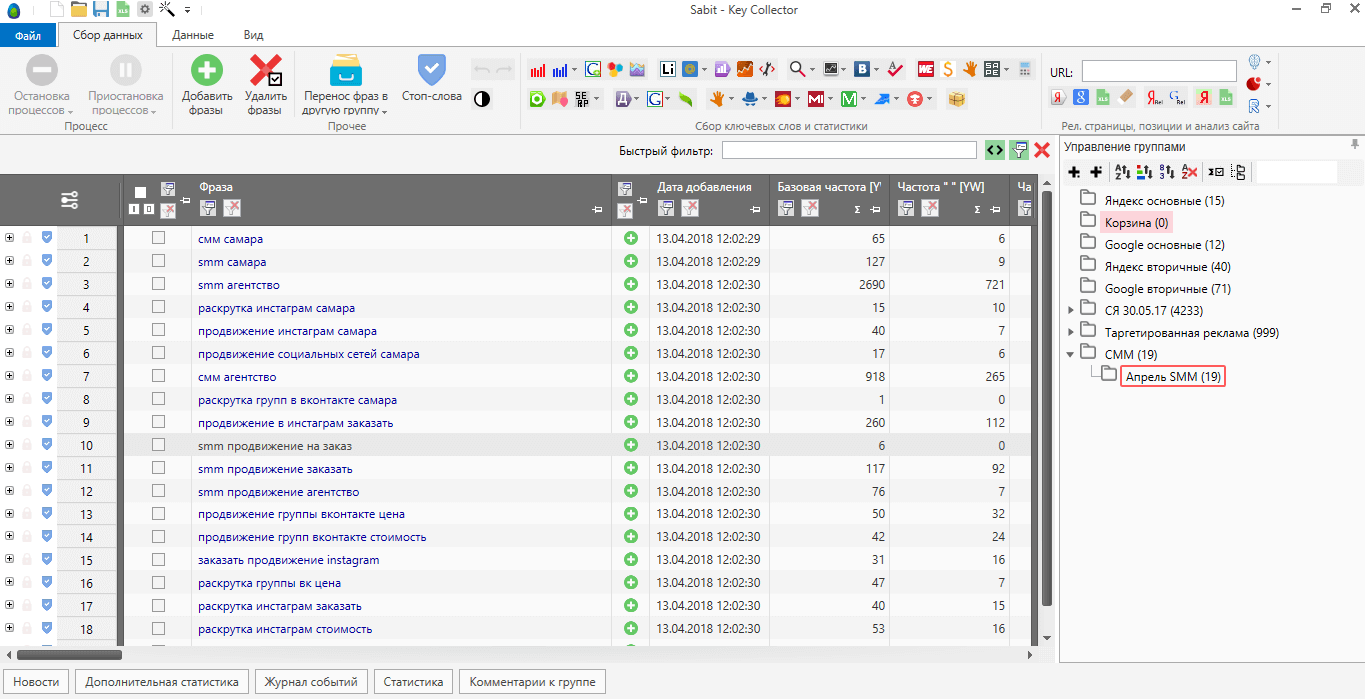Select checkbox for 'смм агентство' row

tap(158, 376)
